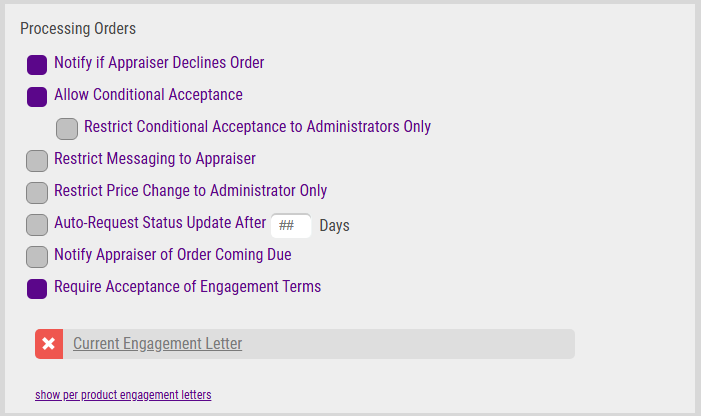Open the Current Engagement Letter link
Viewport: 701px width, 416px height.
coord(157,344)
